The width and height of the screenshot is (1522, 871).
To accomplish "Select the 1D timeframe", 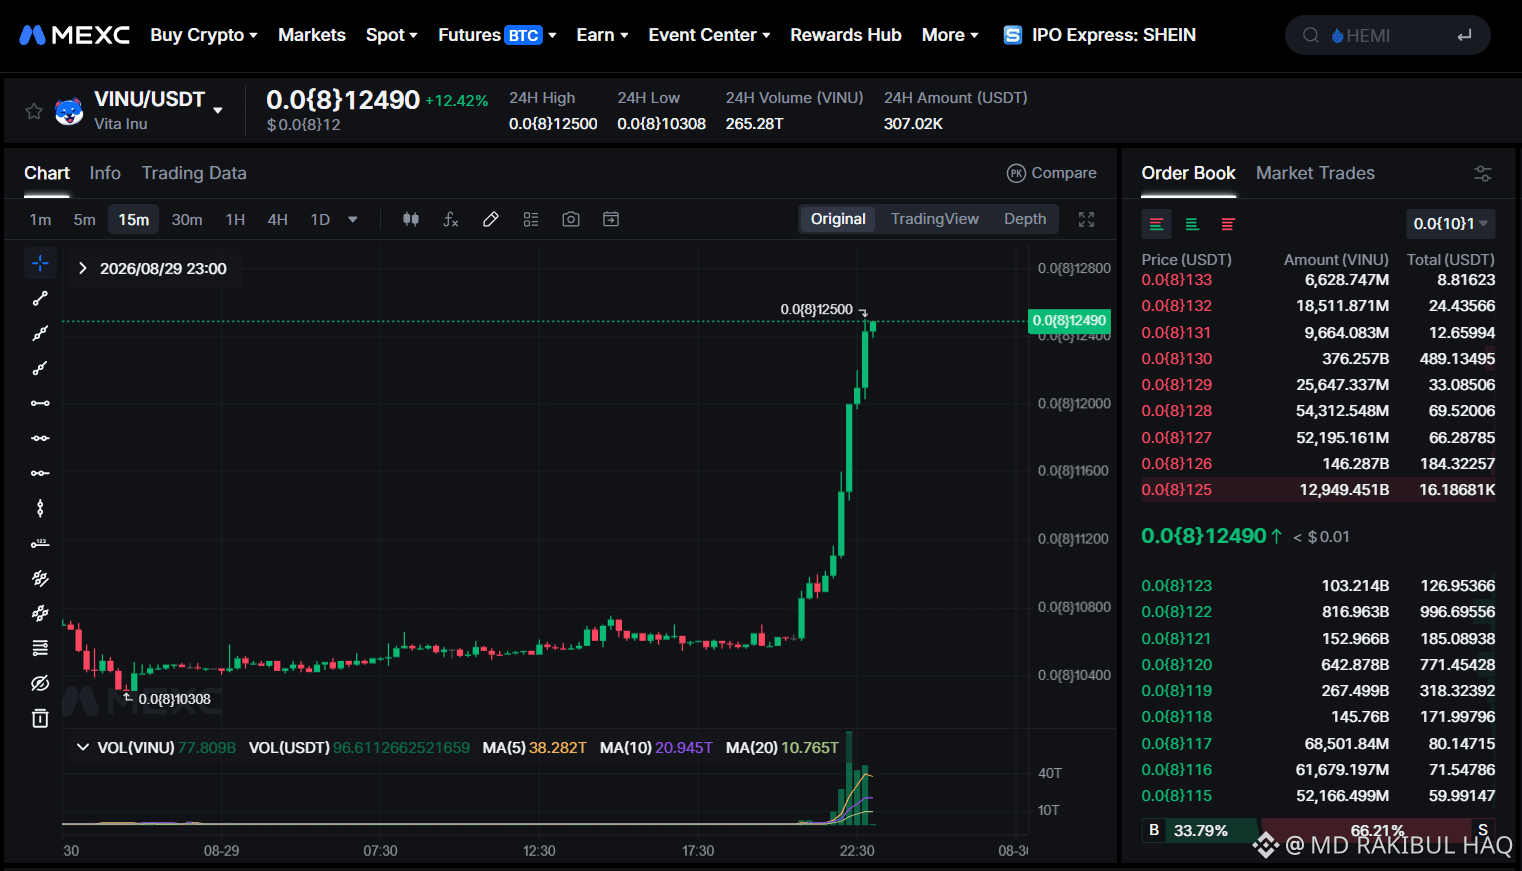I will pos(320,220).
